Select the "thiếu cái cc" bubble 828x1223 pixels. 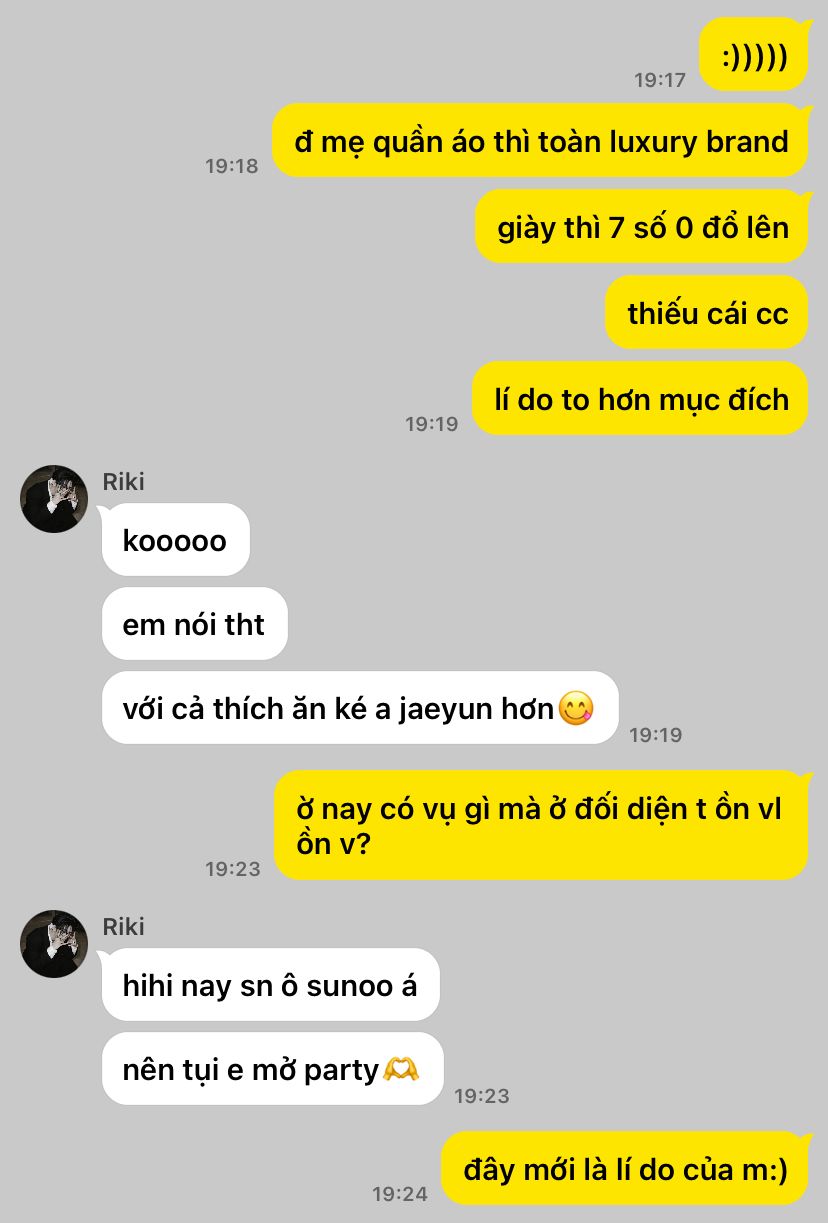[707, 313]
